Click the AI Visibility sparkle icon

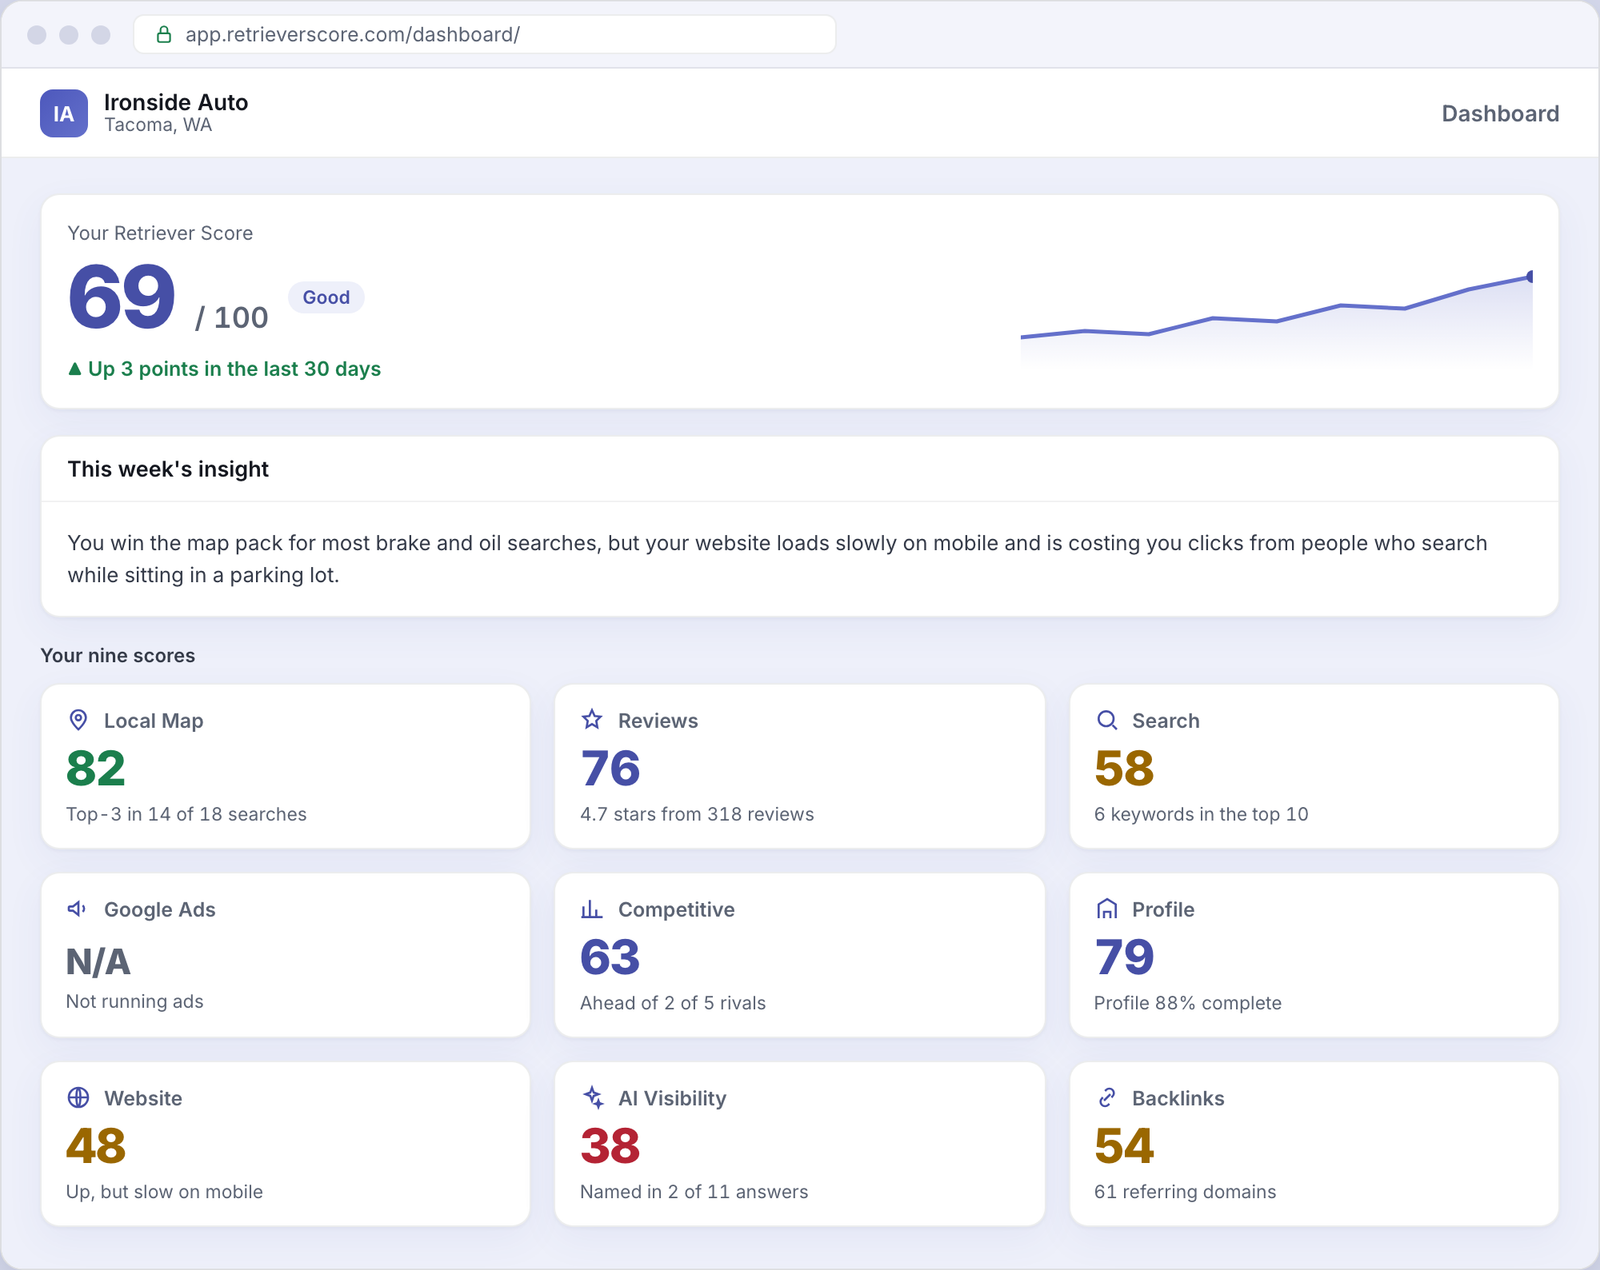tap(592, 1097)
